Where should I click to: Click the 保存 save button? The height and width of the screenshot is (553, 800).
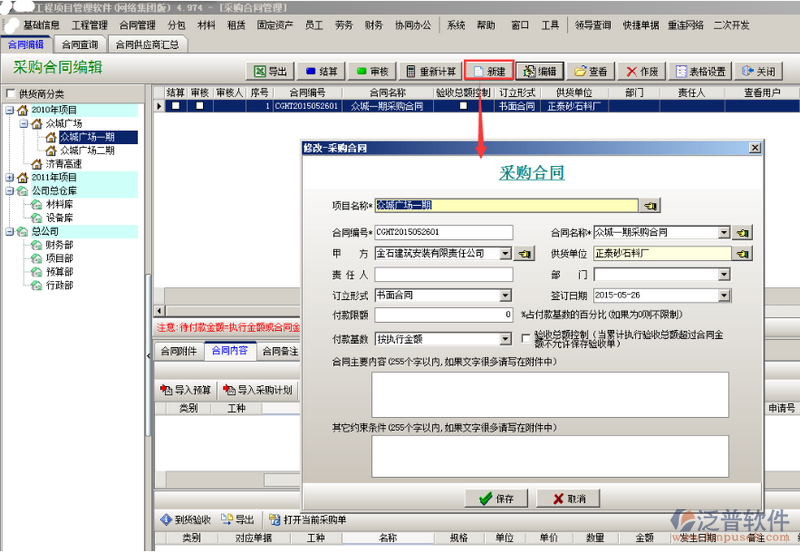click(x=495, y=498)
